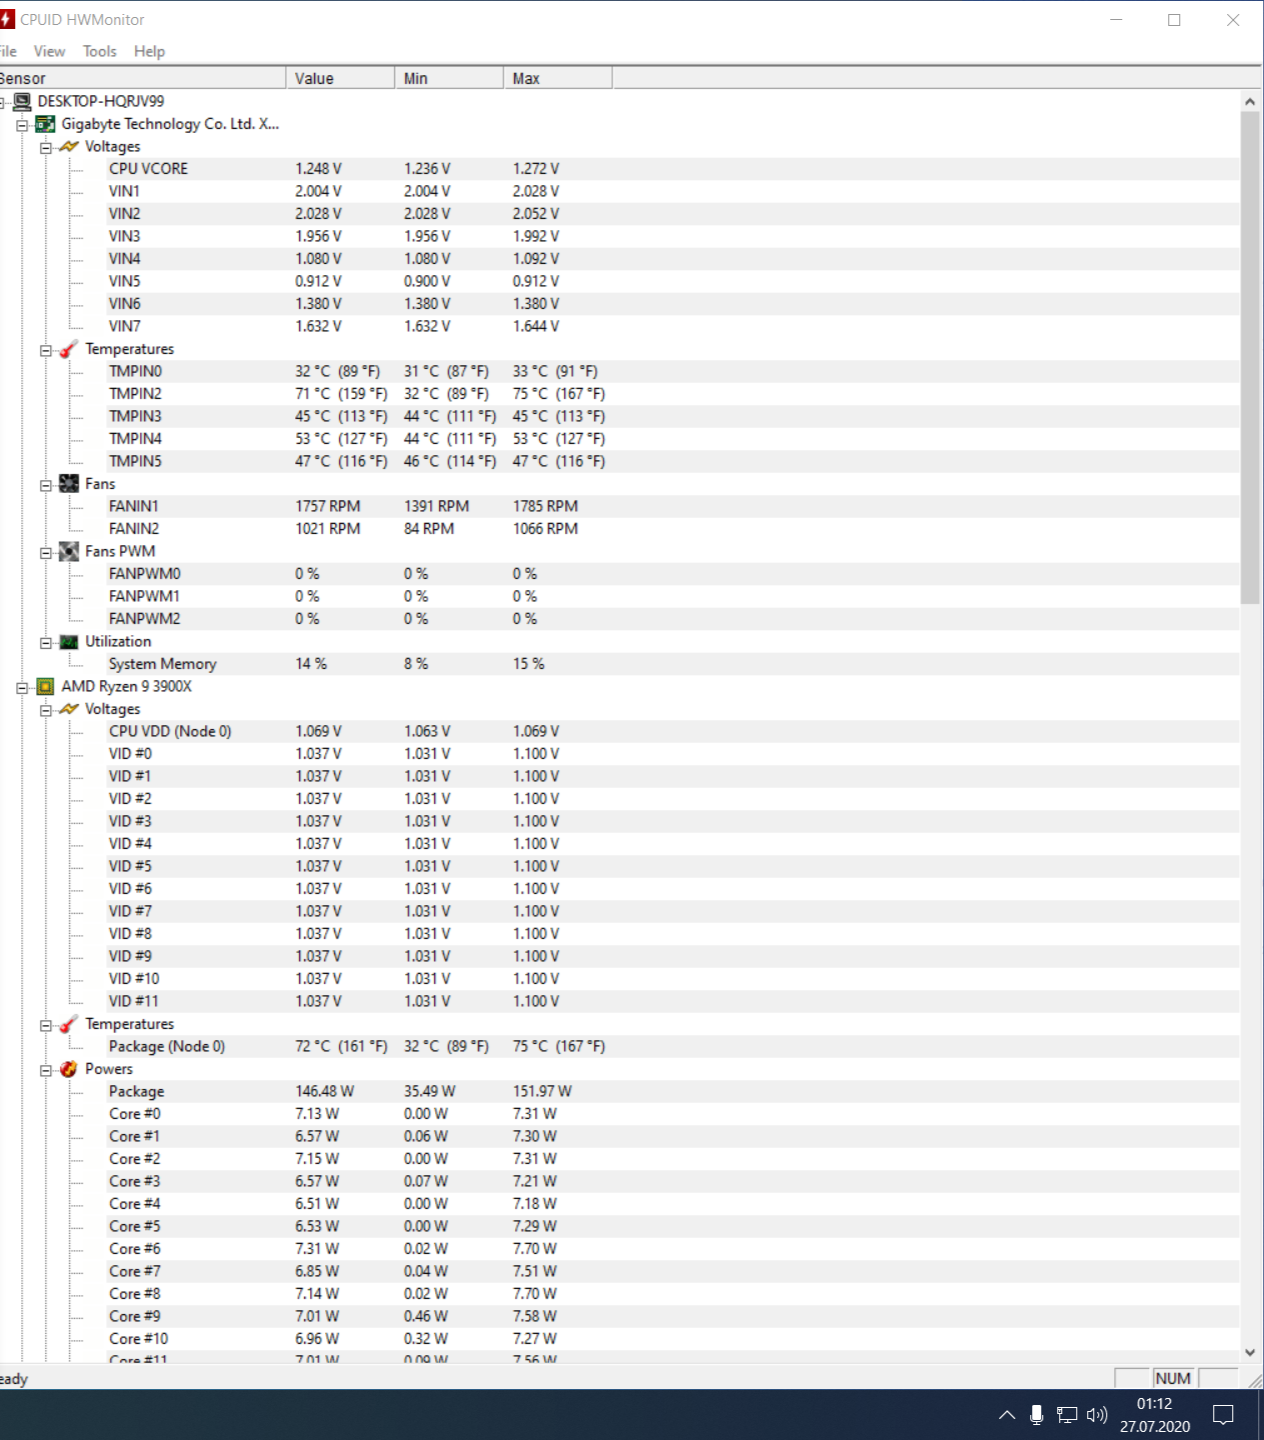Open the File menu
The height and width of the screenshot is (1440, 1264).
point(8,51)
